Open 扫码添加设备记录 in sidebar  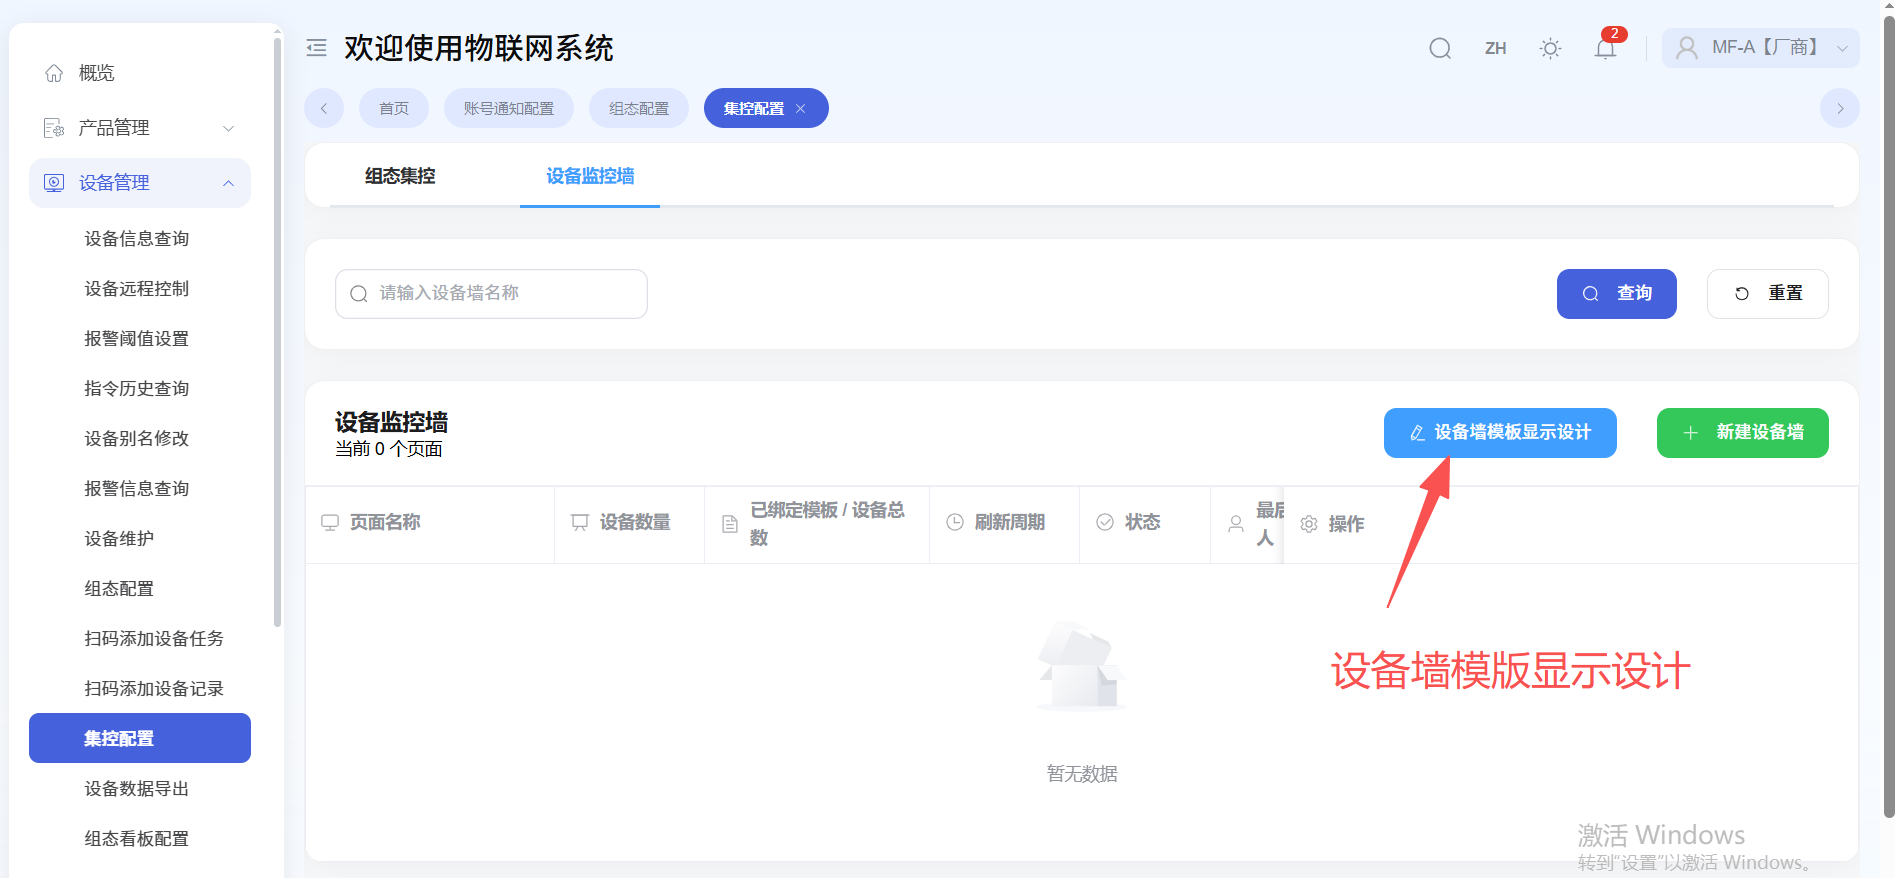point(140,688)
